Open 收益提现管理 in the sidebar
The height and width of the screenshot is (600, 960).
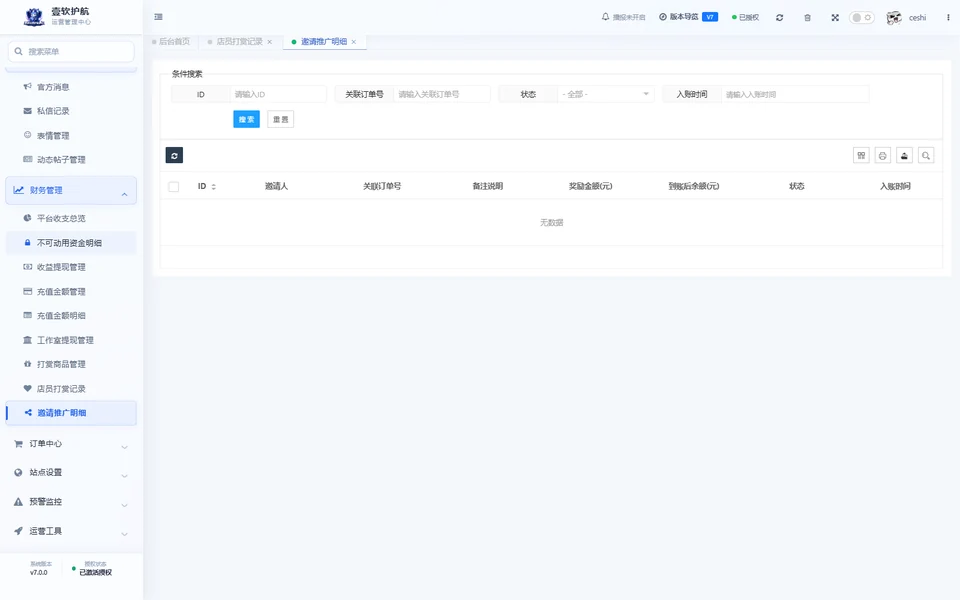pyautogui.click(x=71, y=267)
